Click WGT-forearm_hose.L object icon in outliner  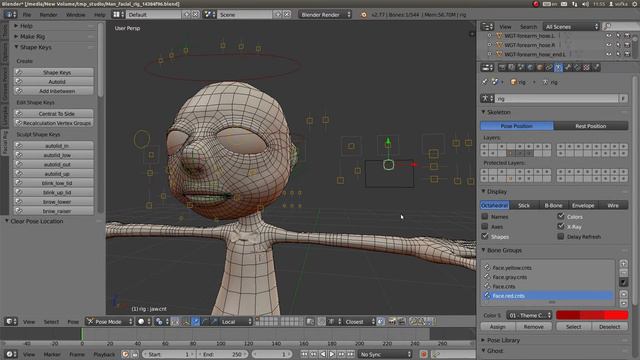pos(499,36)
